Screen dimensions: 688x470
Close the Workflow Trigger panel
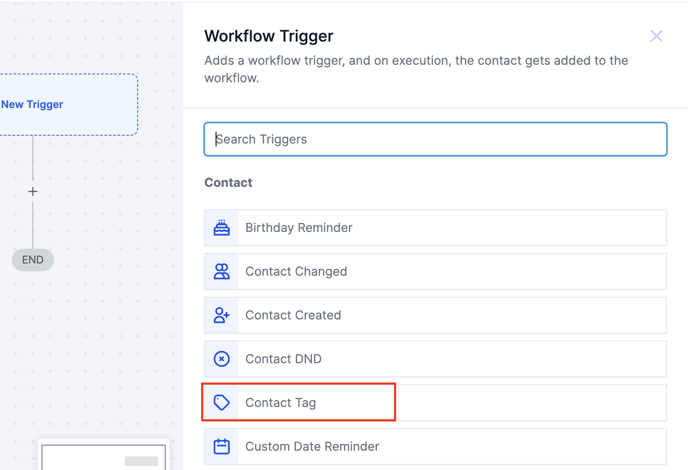pyautogui.click(x=656, y=36)
